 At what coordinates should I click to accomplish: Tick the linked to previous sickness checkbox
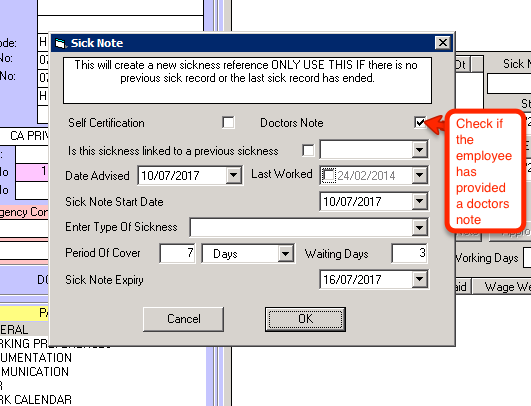(308, 150)
